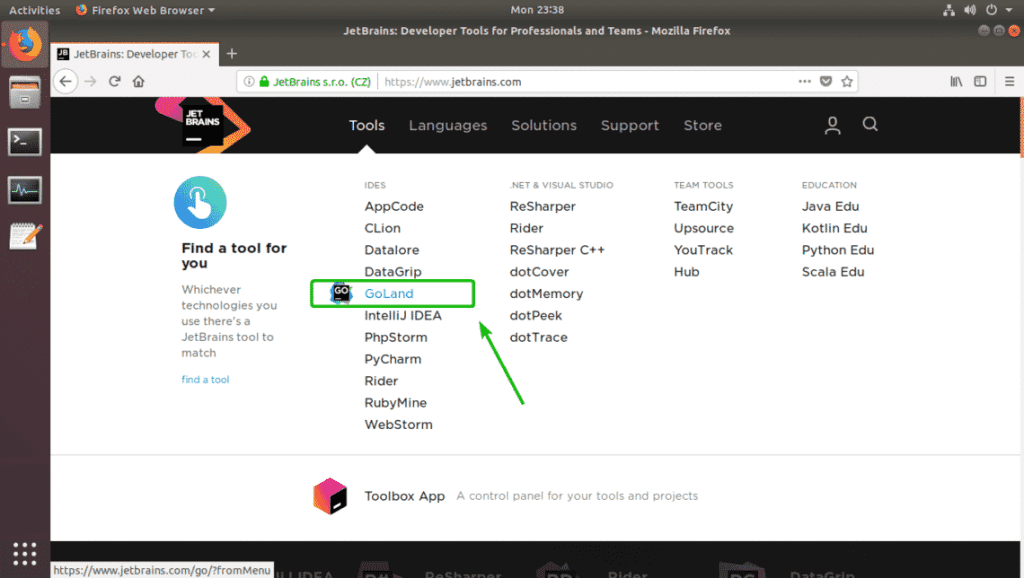Open the IntelliJ IDEA link
This screenshot has height=578, width=1024.
click(402, 315)
